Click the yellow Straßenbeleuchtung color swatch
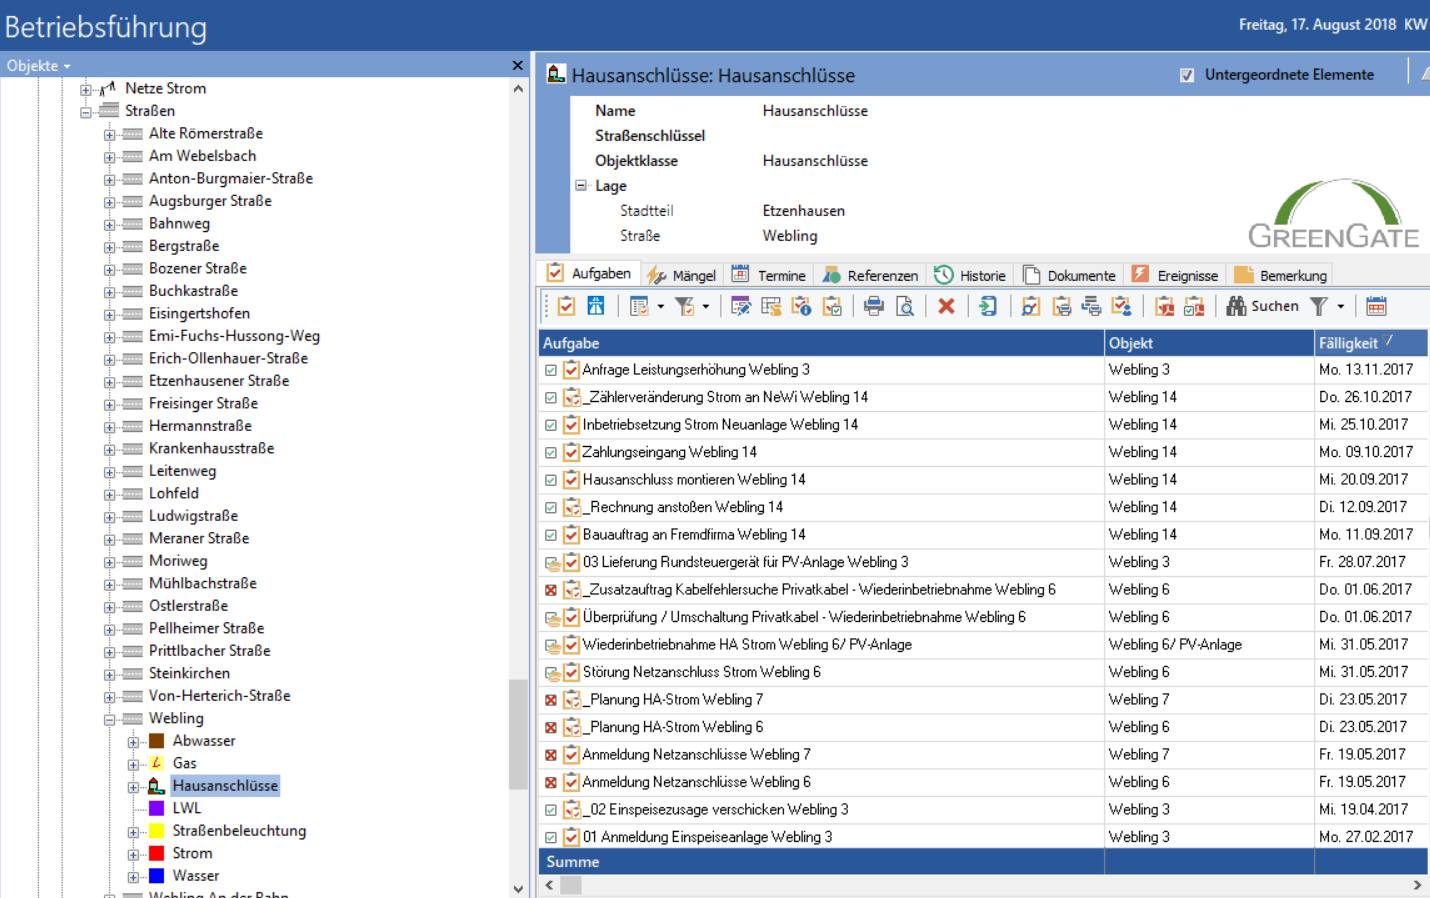The image size is (1430, 898). [157, 831]
